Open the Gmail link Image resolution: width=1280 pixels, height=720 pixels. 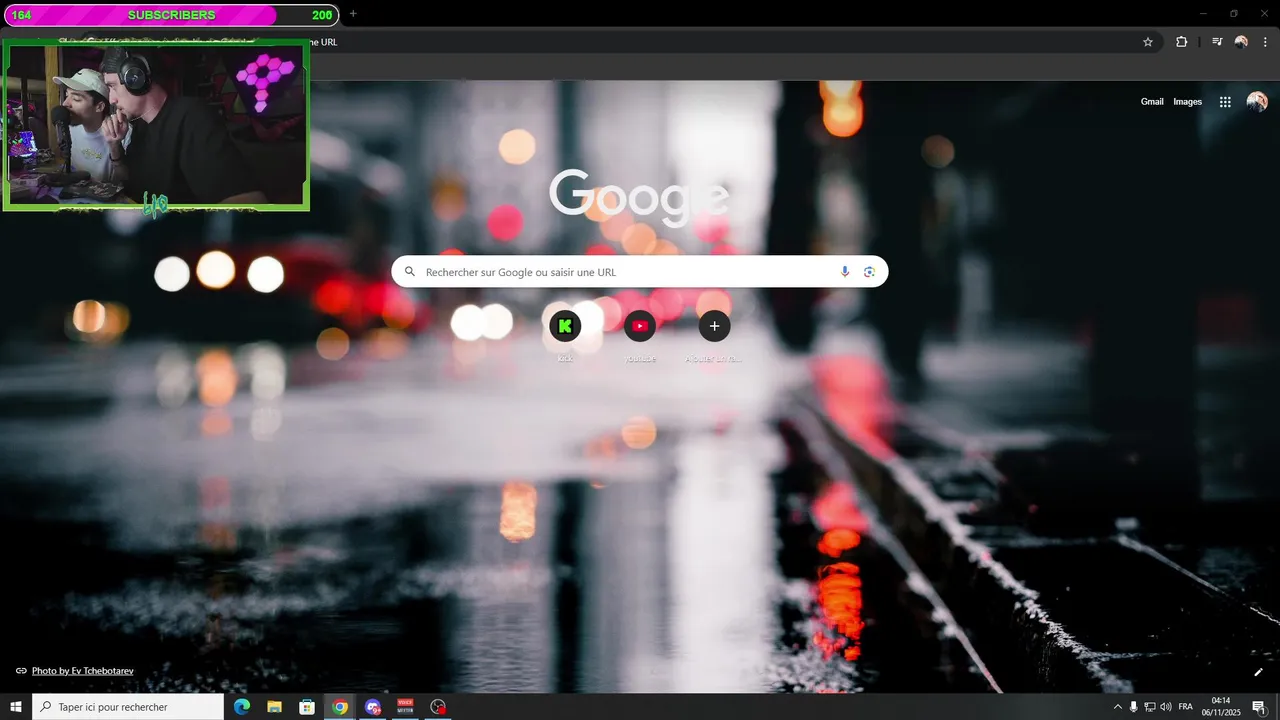[1152, 102]
